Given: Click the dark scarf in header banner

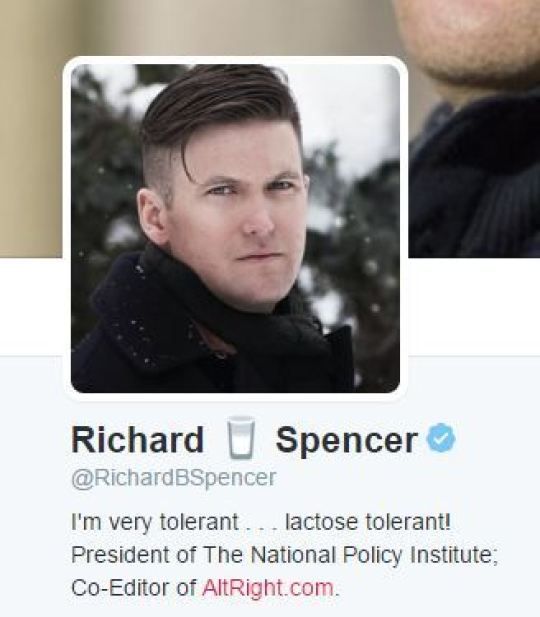Looking at the screenshot, I should [x=476, y=177].
